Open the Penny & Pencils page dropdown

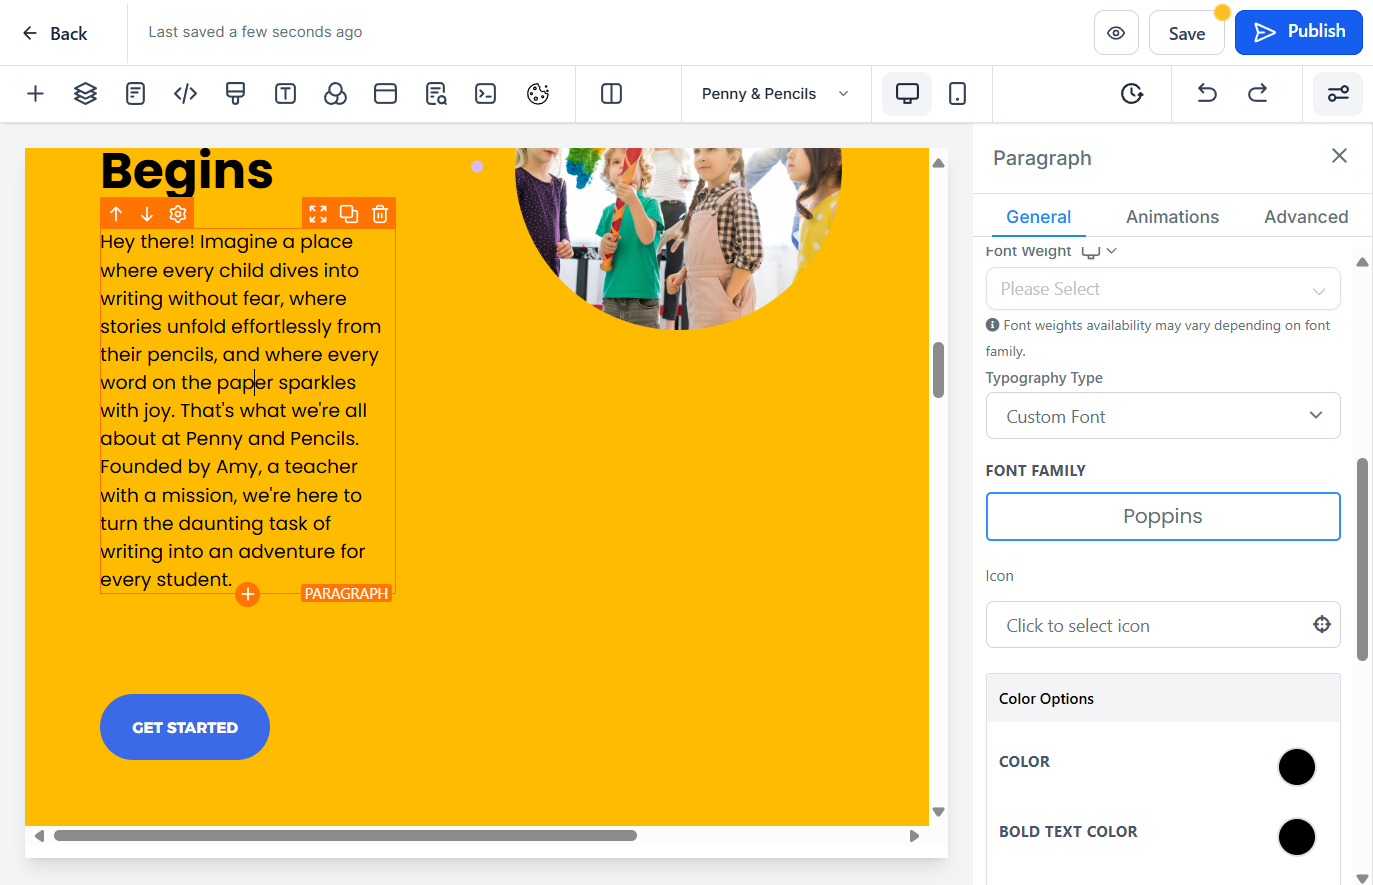click(x=776, y=94)
